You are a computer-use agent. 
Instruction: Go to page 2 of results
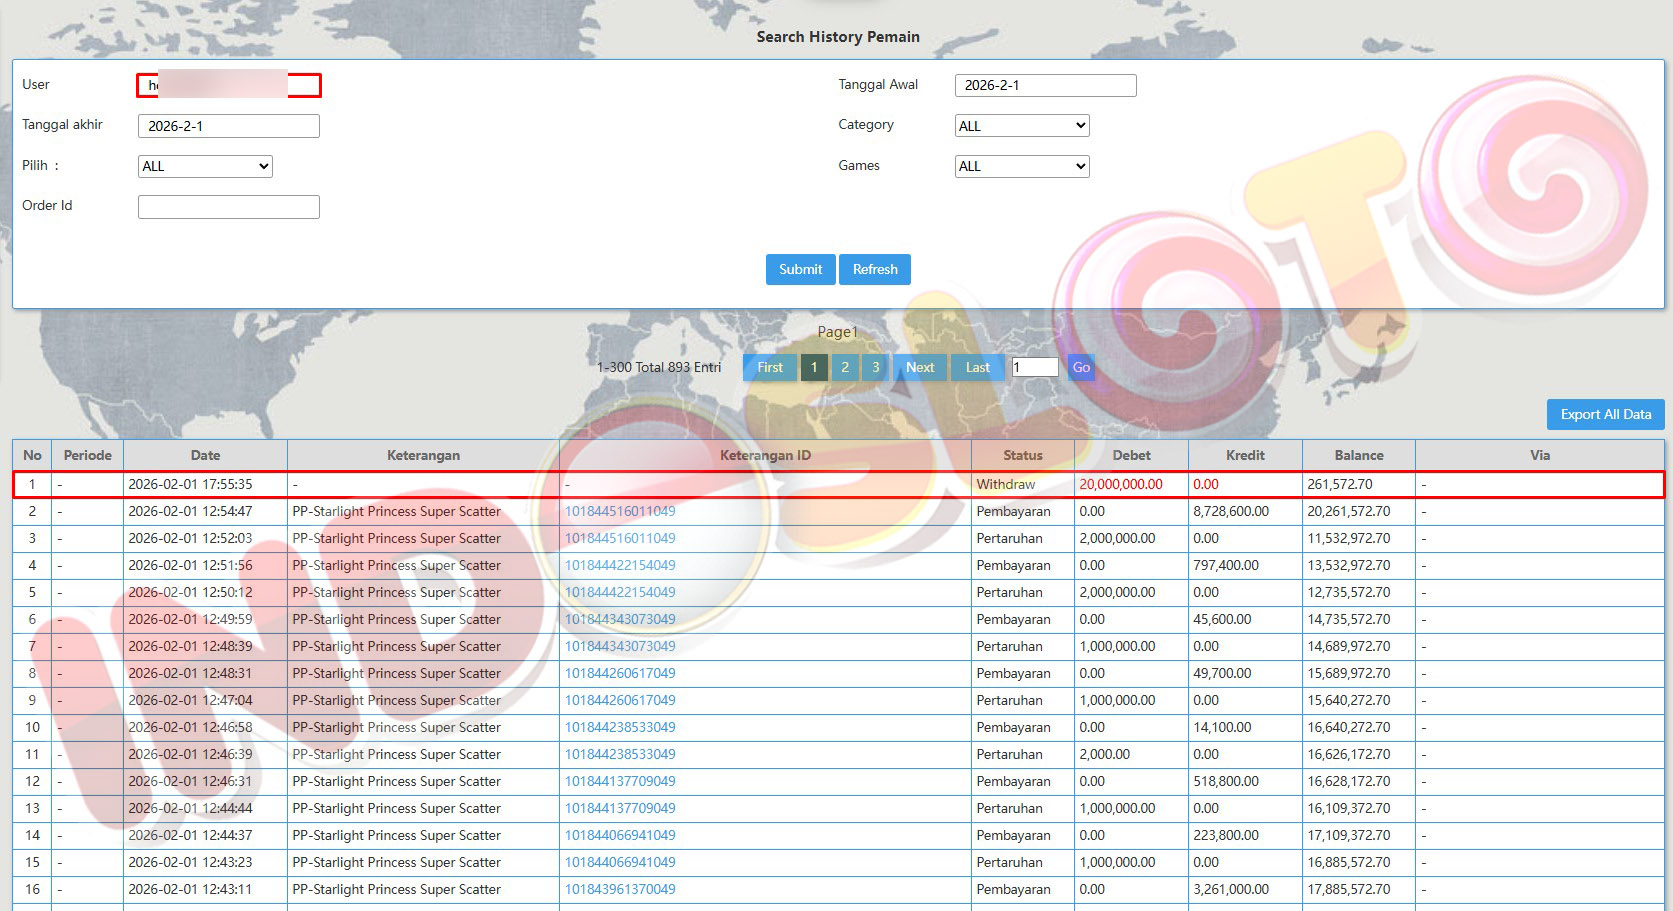pyautogui.click(x=845, y=367)
